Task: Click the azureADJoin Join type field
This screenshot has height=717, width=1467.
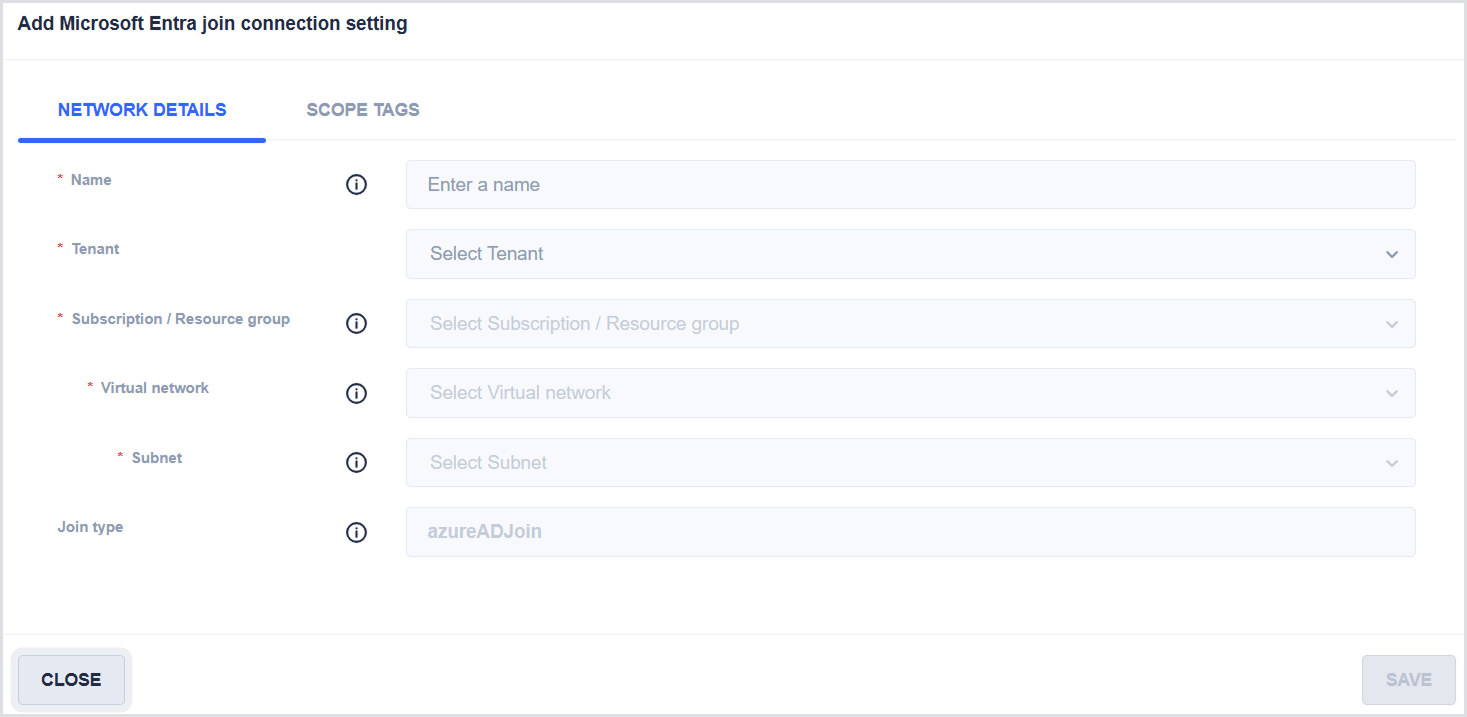Action: (909, 532)
